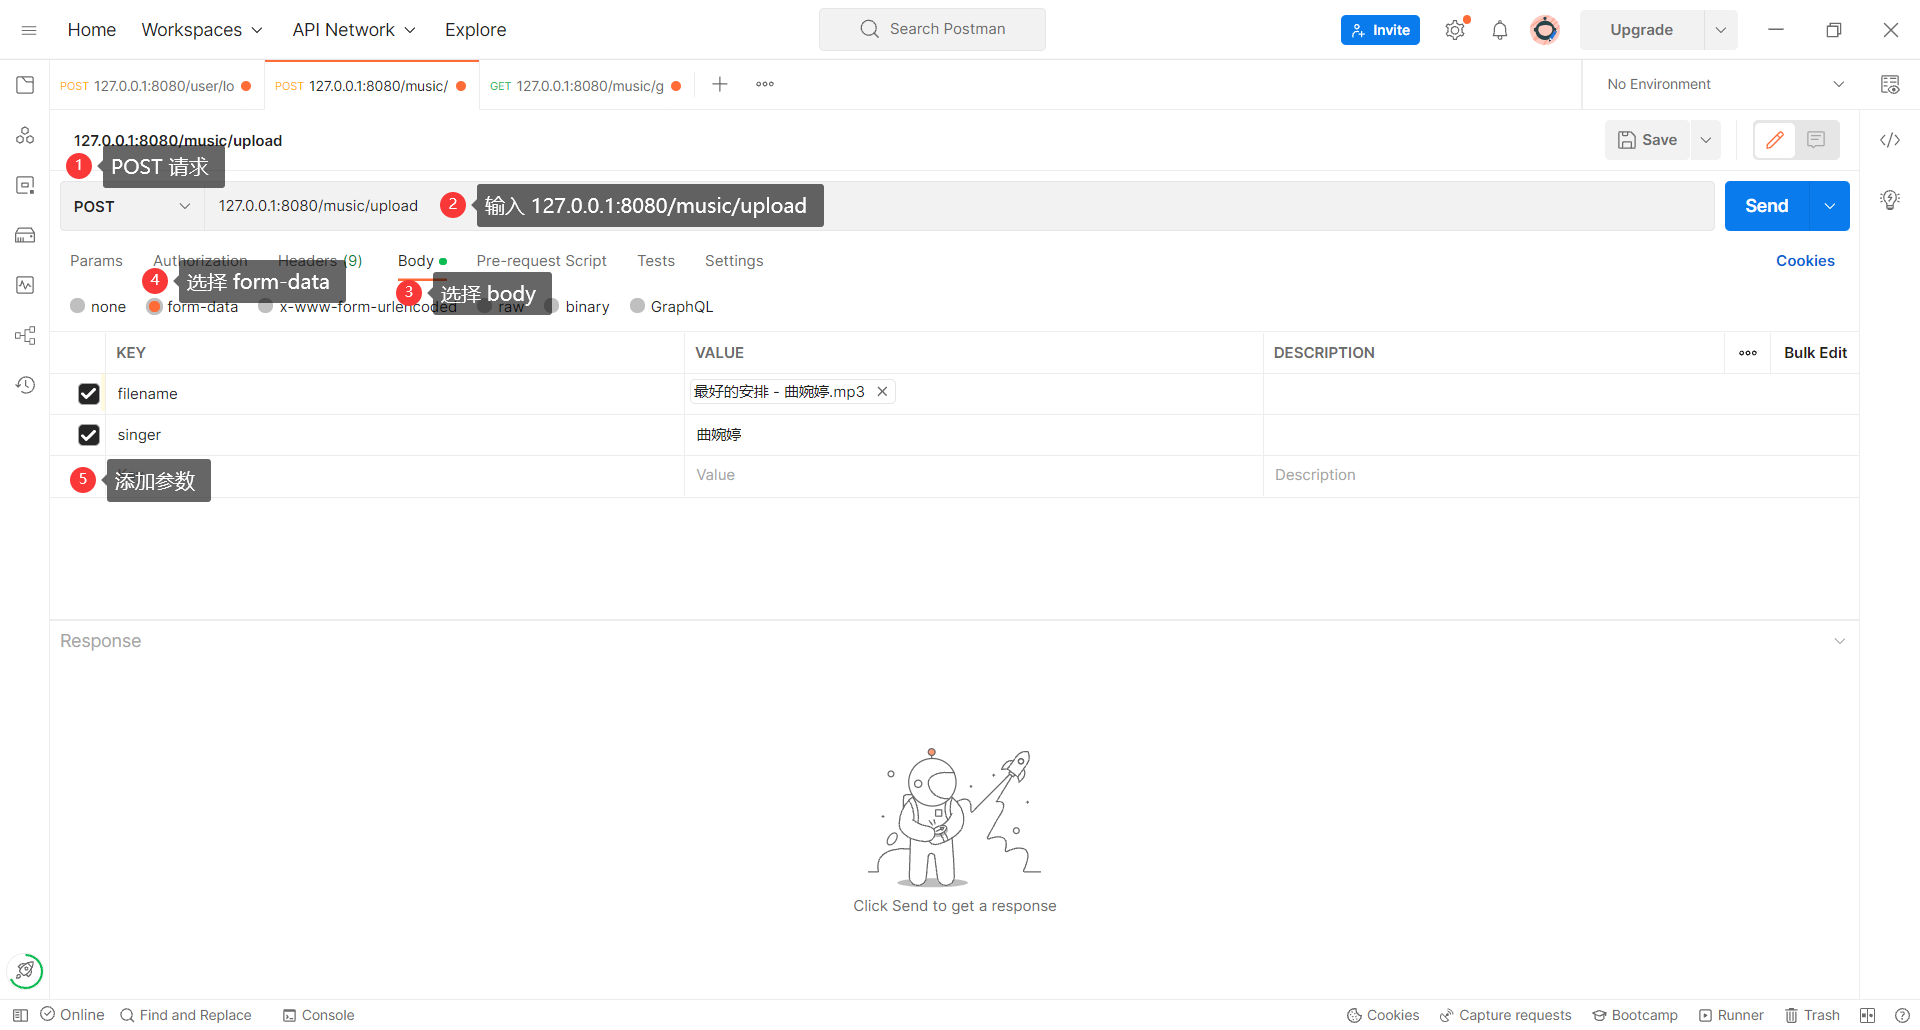The height and width of the screenshot is (1030, 1920).
Task: Open environment quick look icon
Action: pyautogui.click(x=1890, y=84)
